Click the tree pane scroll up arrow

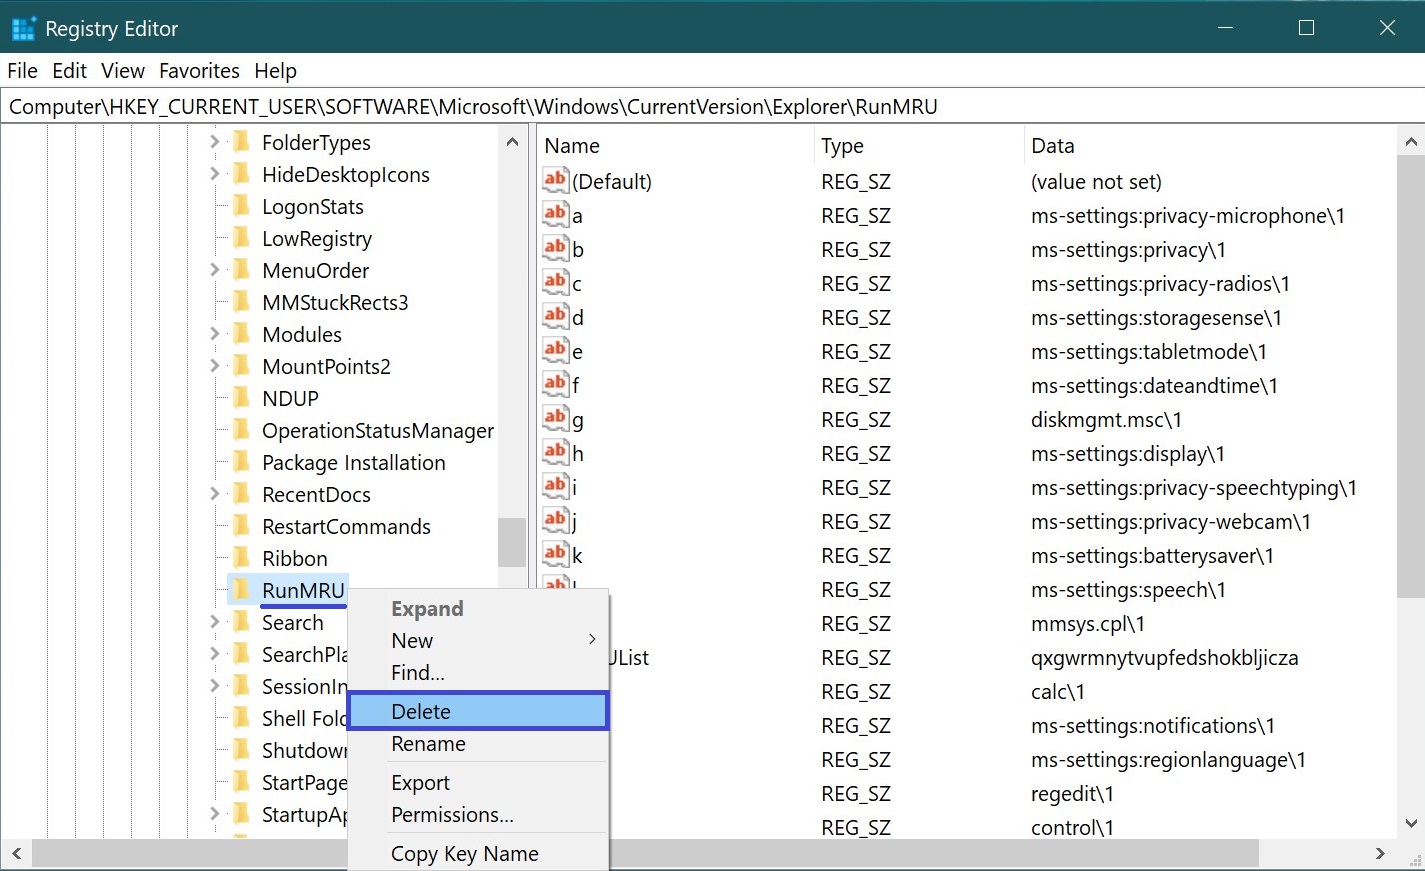pos(512,142)
